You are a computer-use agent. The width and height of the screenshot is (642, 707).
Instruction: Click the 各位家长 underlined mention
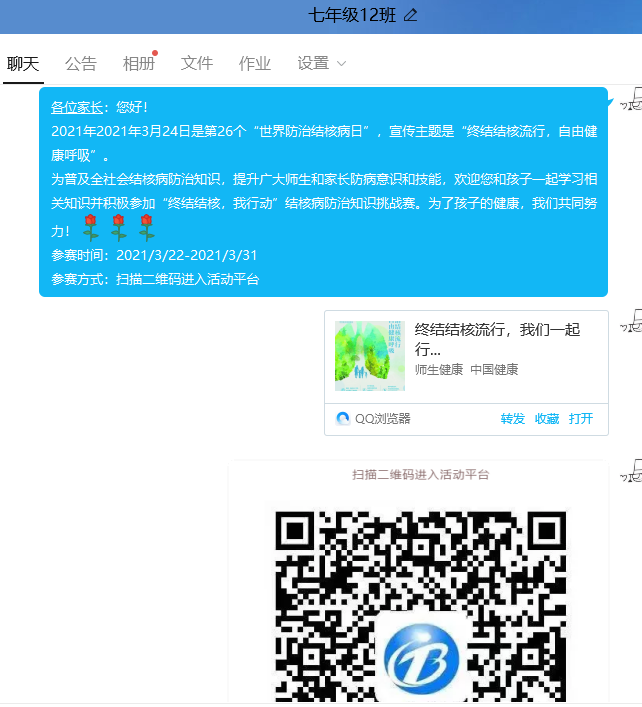77,107
